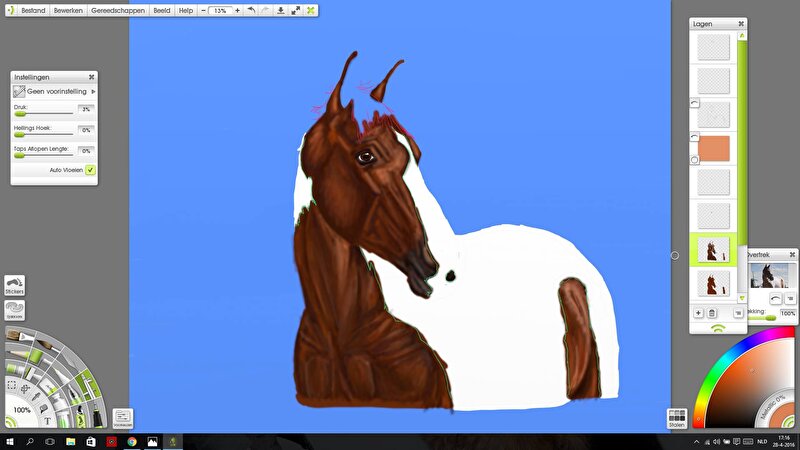Open the Voorinstellingen presets panel
Image resolution: width=800 pixels, height=450 pixels.
coord(123,418)
